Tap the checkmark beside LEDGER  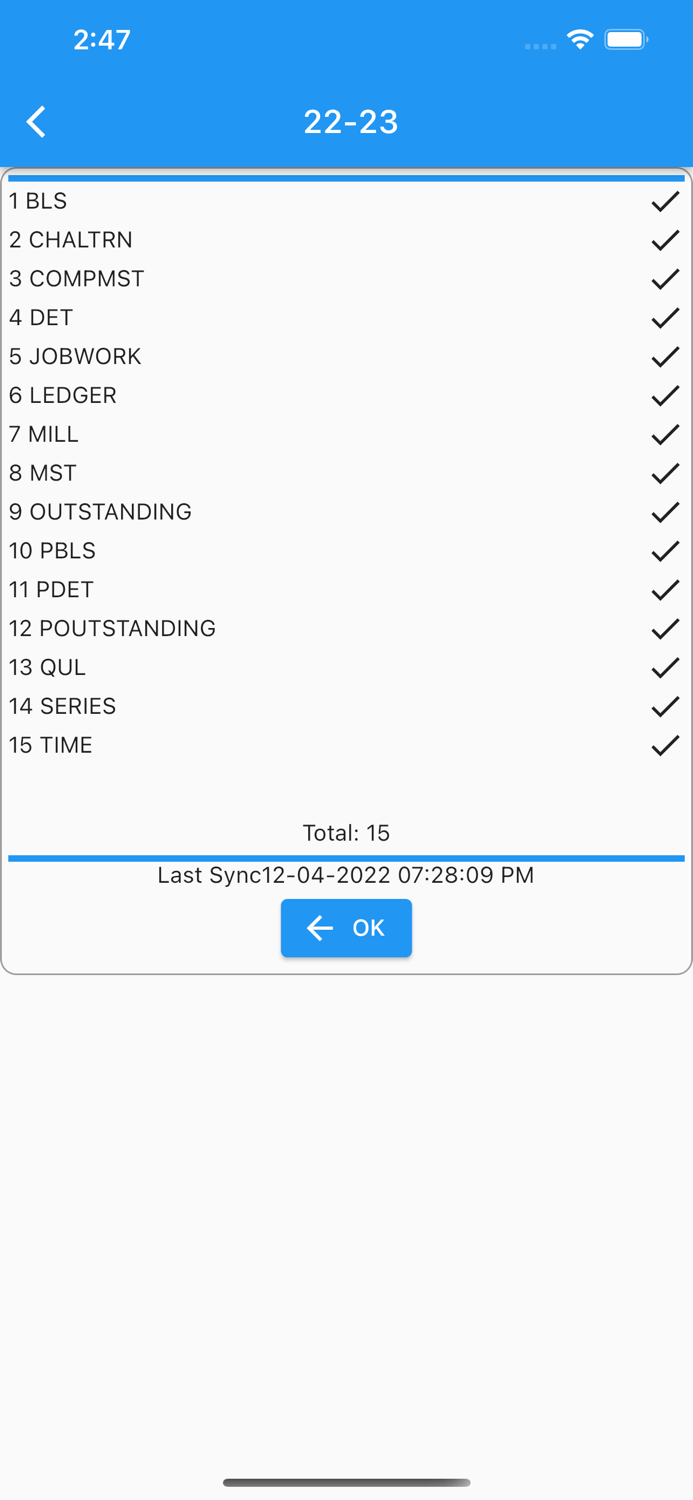(x=664, y=395)
